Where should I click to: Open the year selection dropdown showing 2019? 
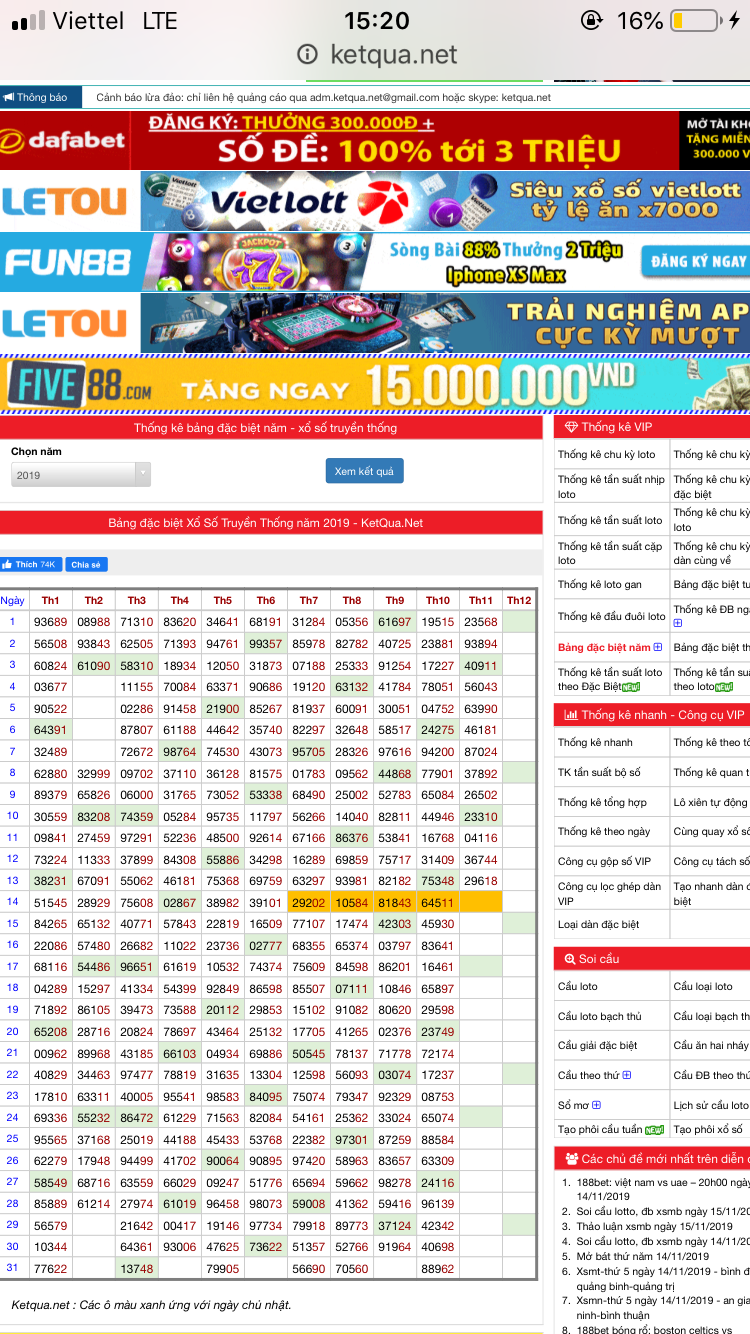tap(81, 475)
